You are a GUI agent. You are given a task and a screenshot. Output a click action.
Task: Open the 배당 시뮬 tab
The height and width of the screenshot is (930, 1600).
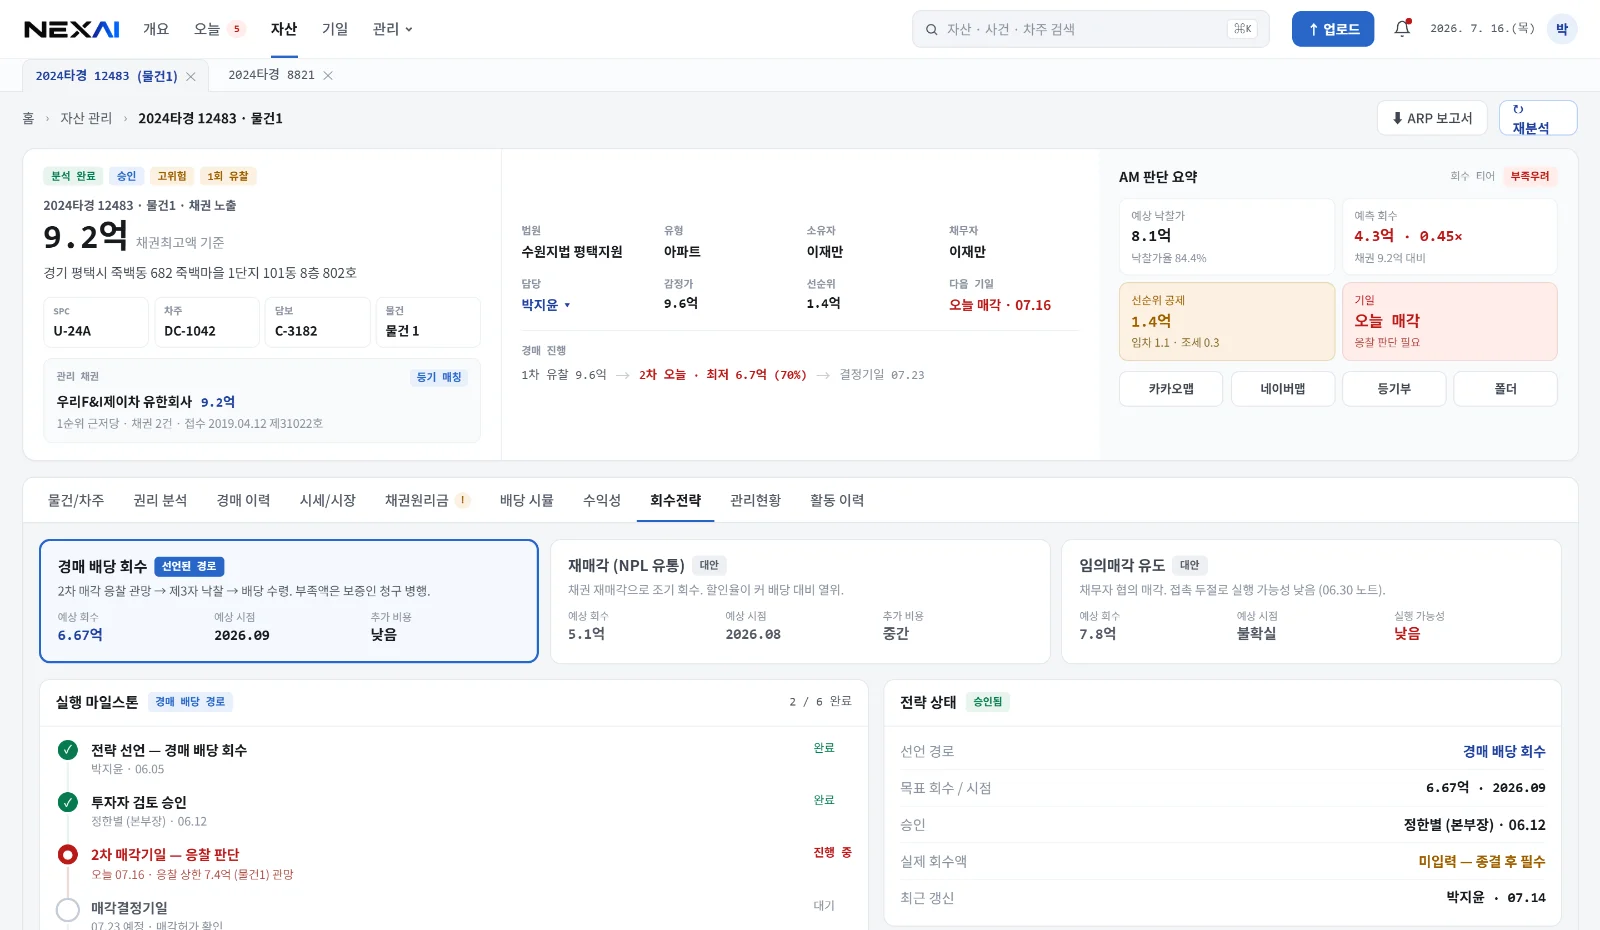coord(527,500)
